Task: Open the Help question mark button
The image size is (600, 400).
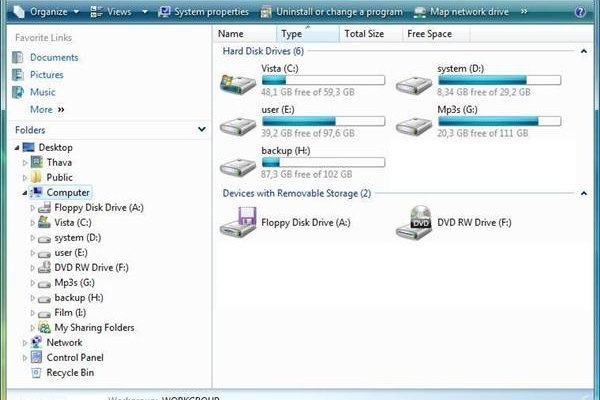Action: click(580, 12)
